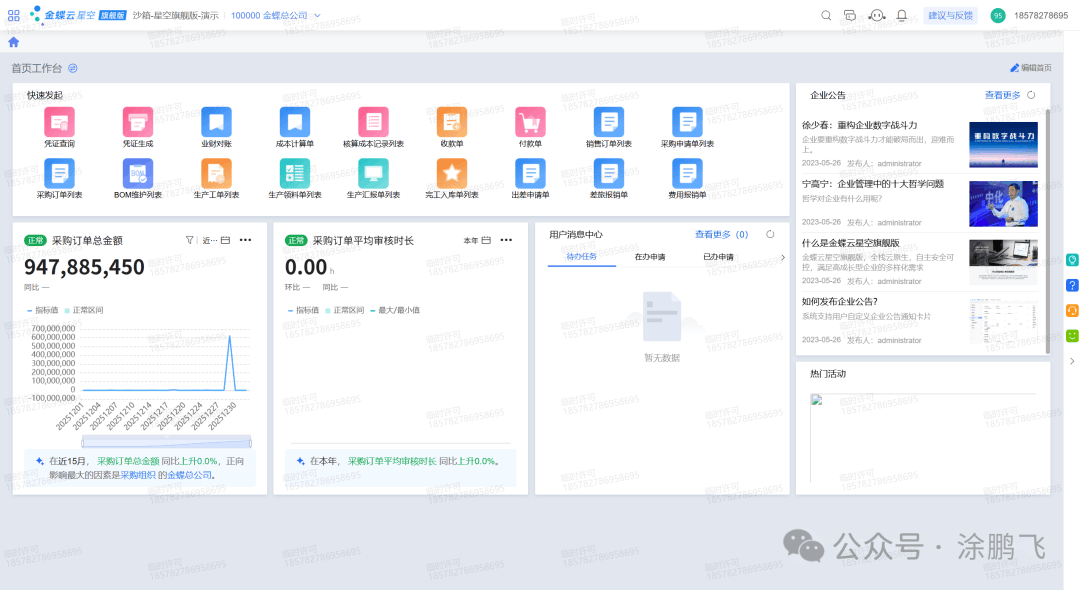
Task: Open the apps grid menu icon
Action: 13,15
